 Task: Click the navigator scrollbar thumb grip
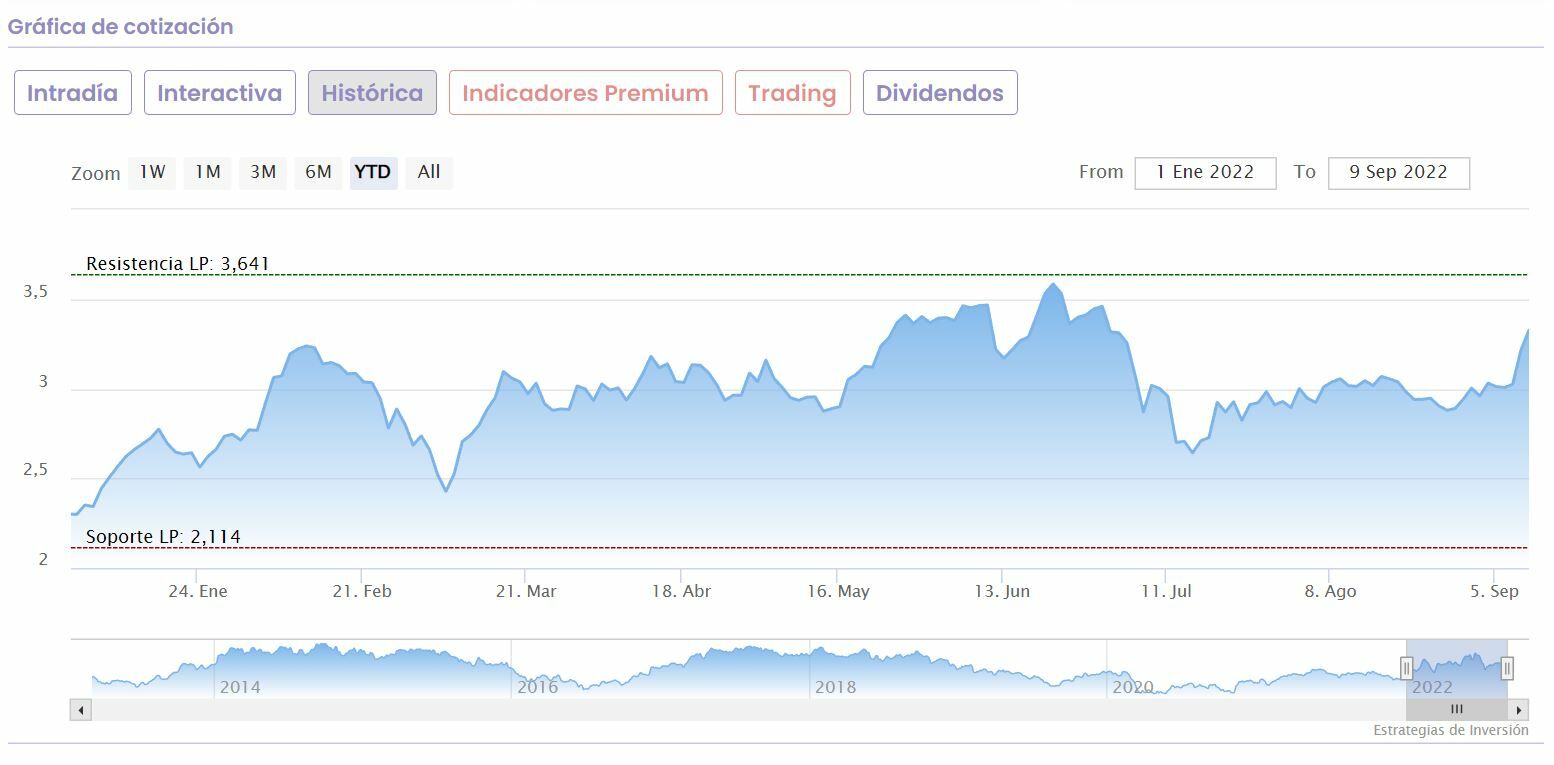click(x=1456, y=710)
